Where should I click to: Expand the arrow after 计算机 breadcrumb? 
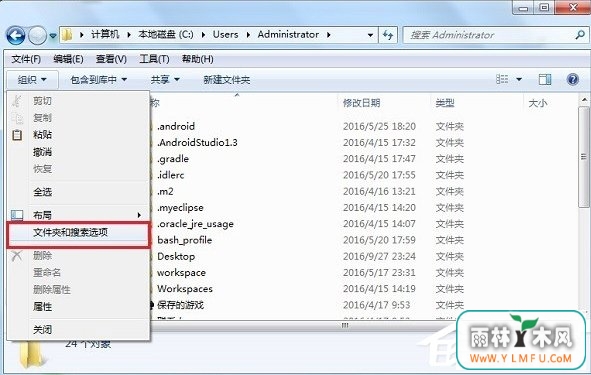point(129,35)
